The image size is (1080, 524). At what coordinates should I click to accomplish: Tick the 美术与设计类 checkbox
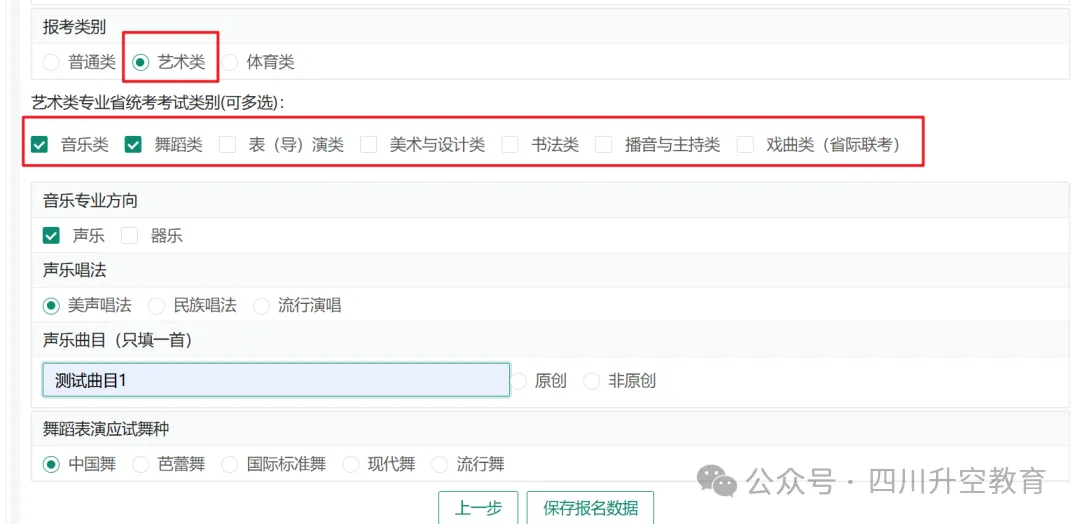(x=369, y=145)
